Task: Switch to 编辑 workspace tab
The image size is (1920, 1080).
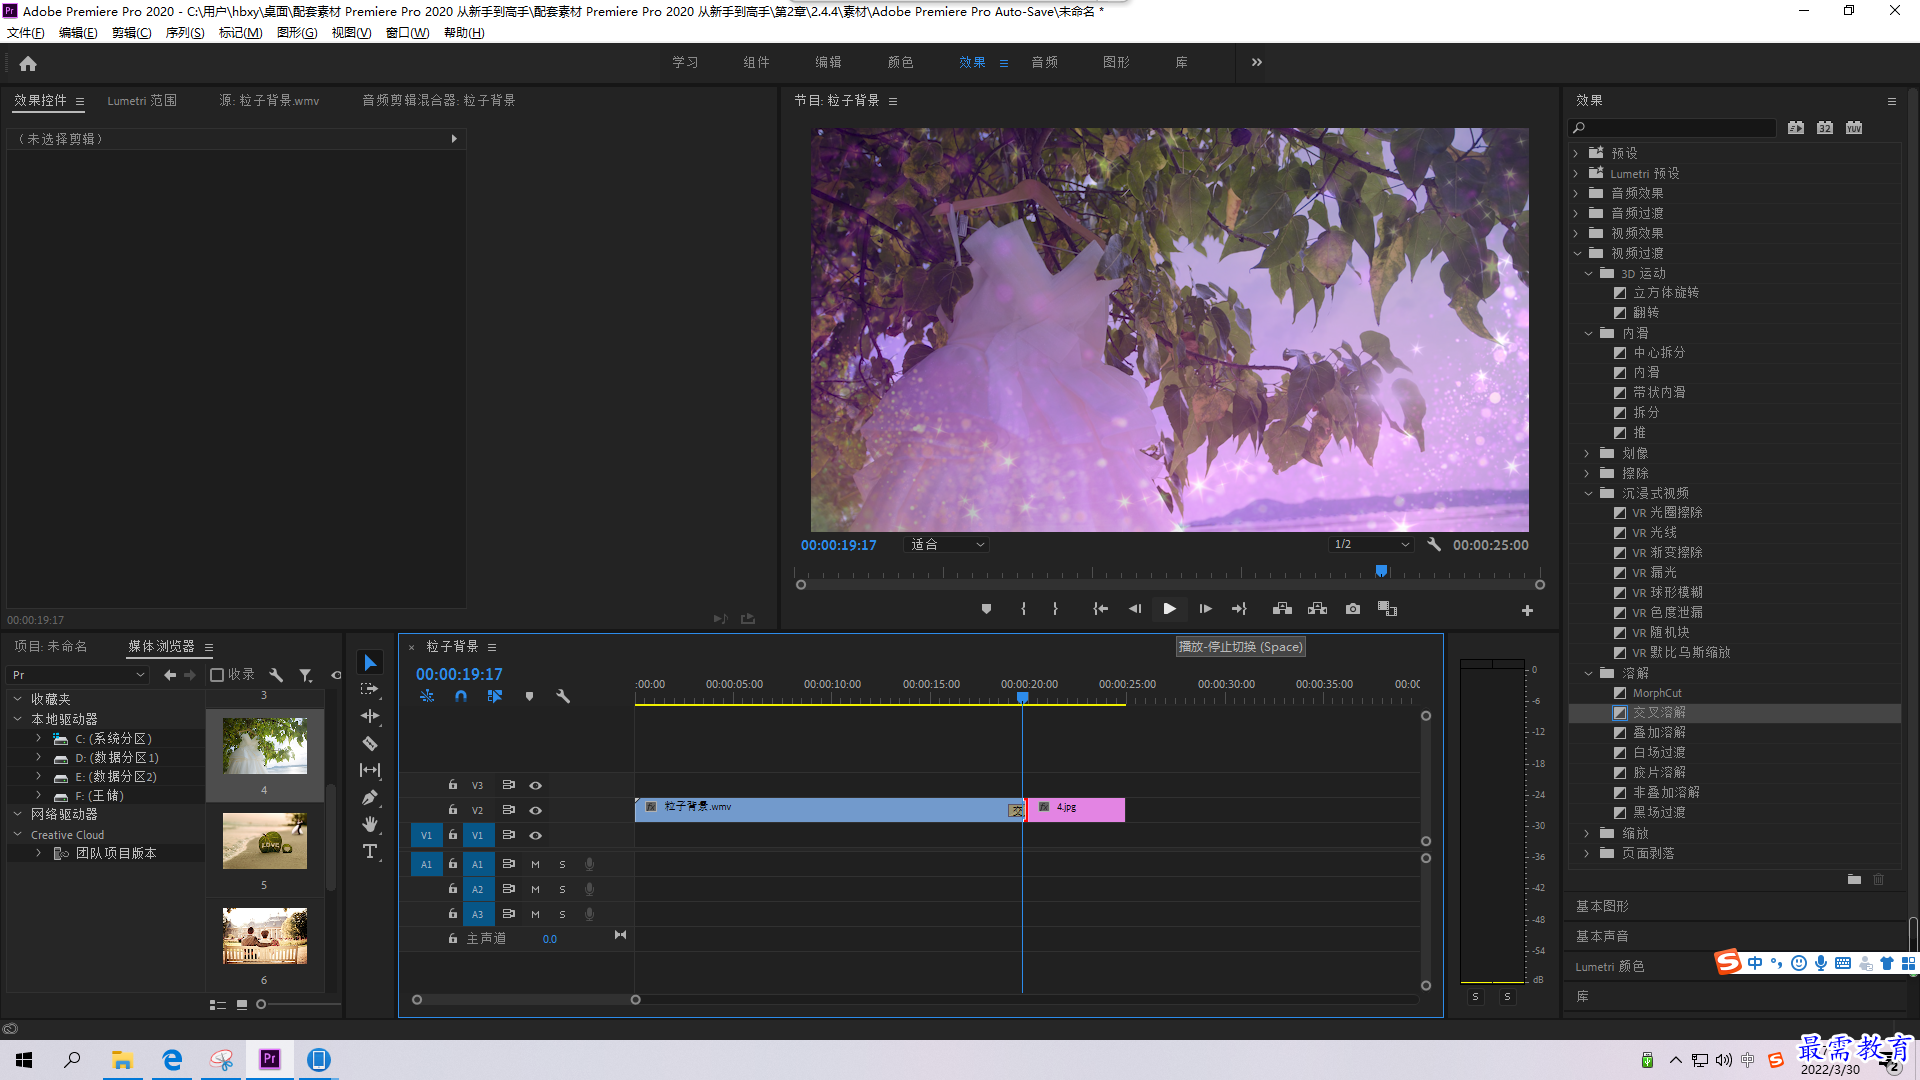Action: point(828,62)
